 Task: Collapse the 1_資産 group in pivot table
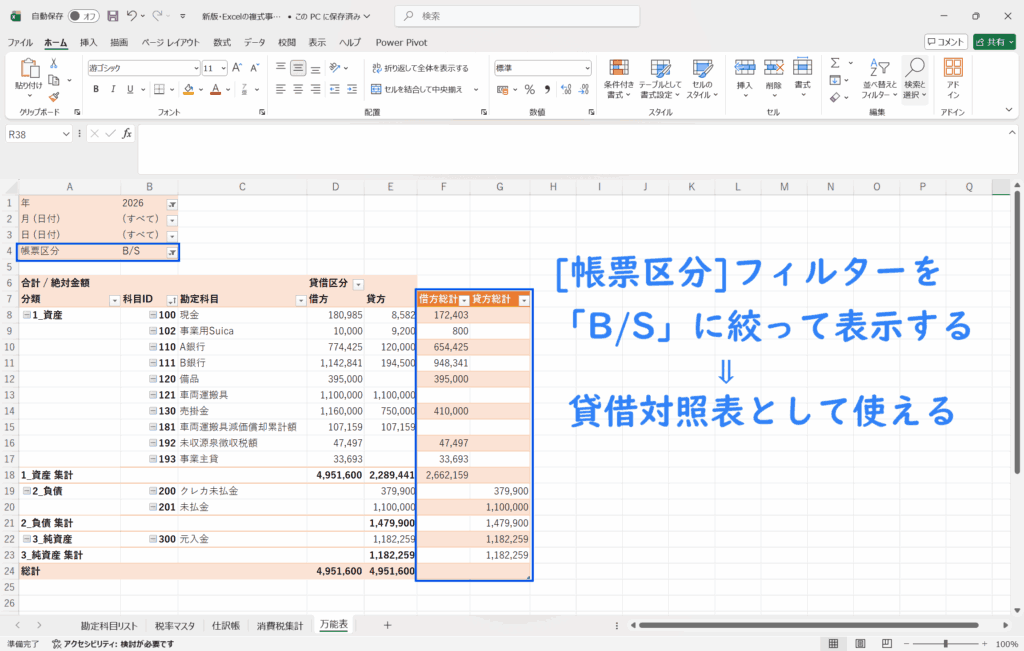[x=26, y=315]
